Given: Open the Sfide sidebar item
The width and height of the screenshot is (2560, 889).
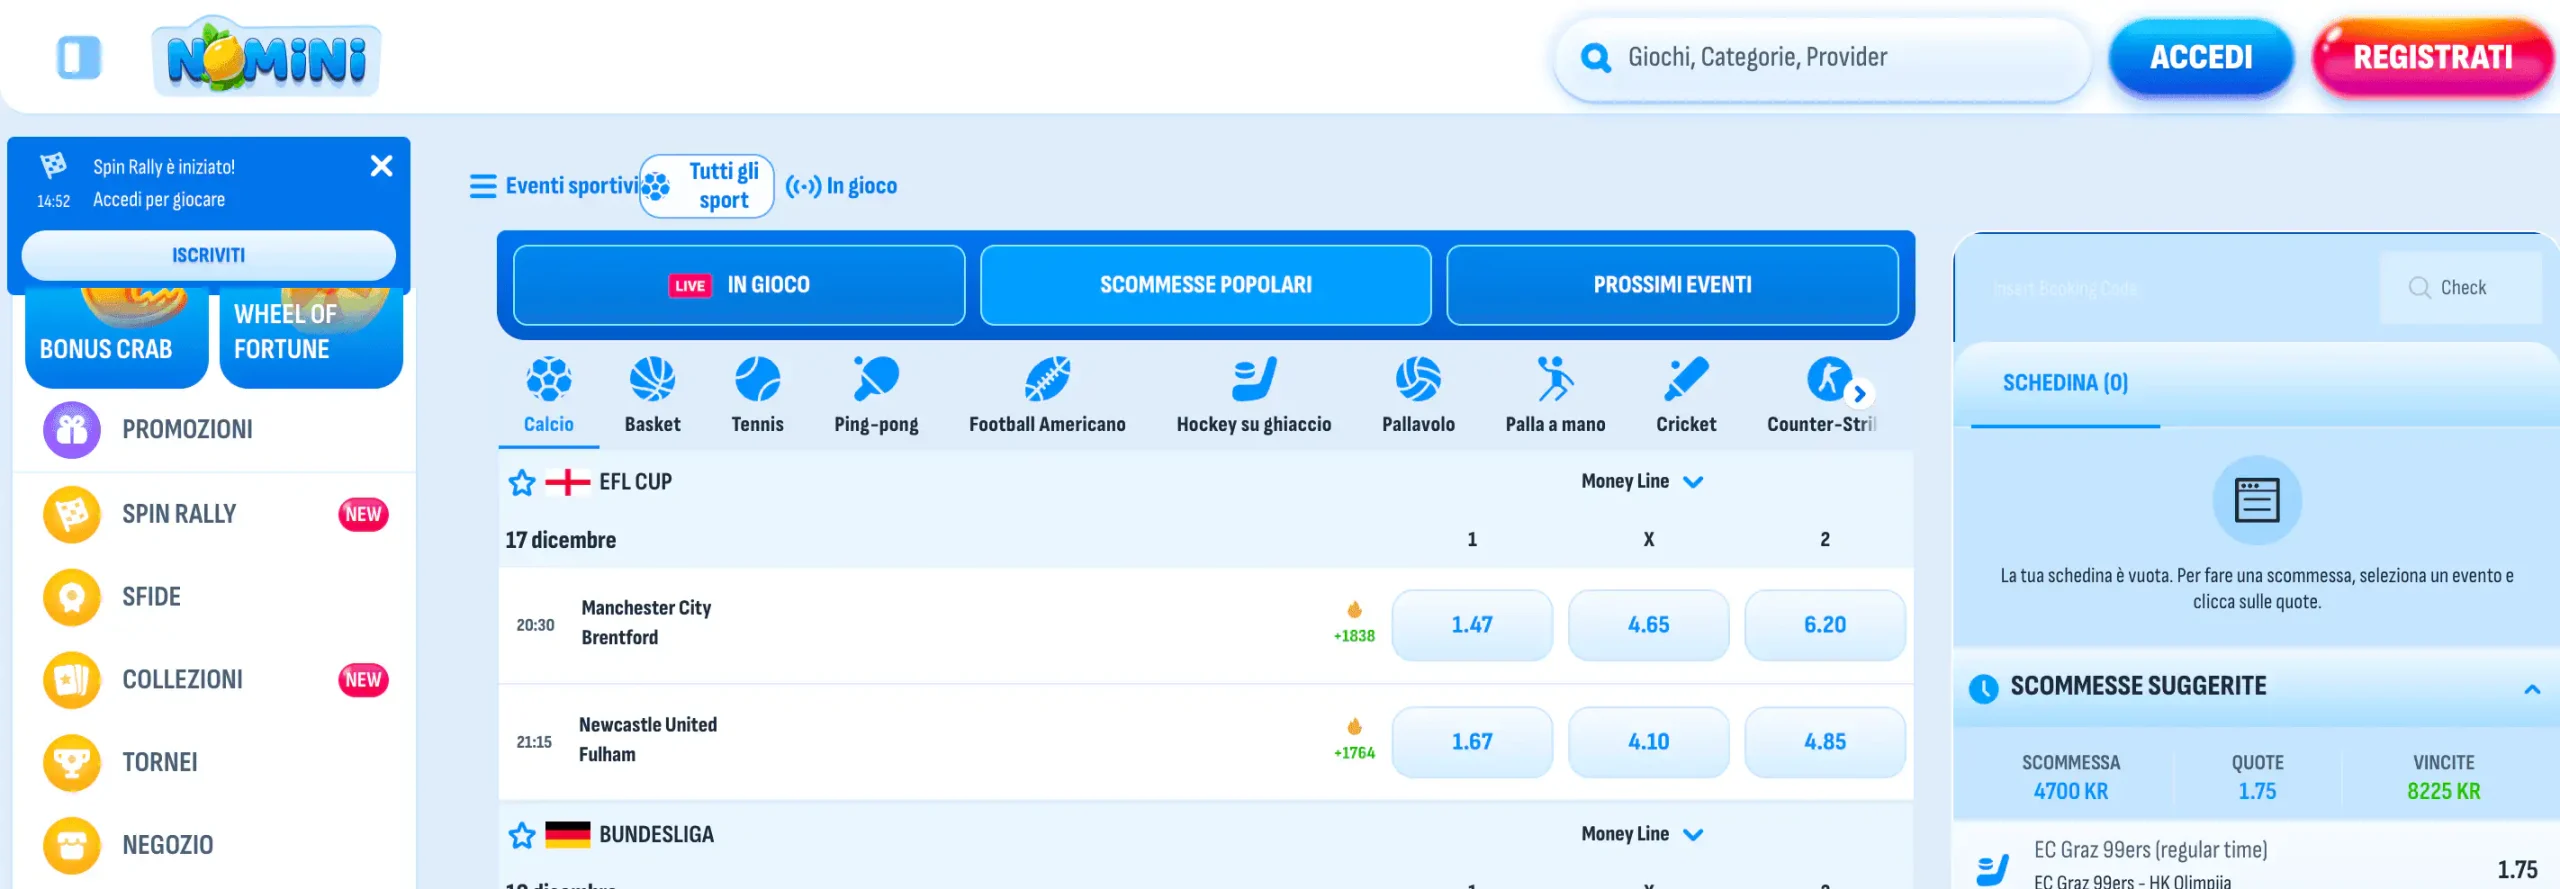Looking at the screenshot, I should [215, 597].
